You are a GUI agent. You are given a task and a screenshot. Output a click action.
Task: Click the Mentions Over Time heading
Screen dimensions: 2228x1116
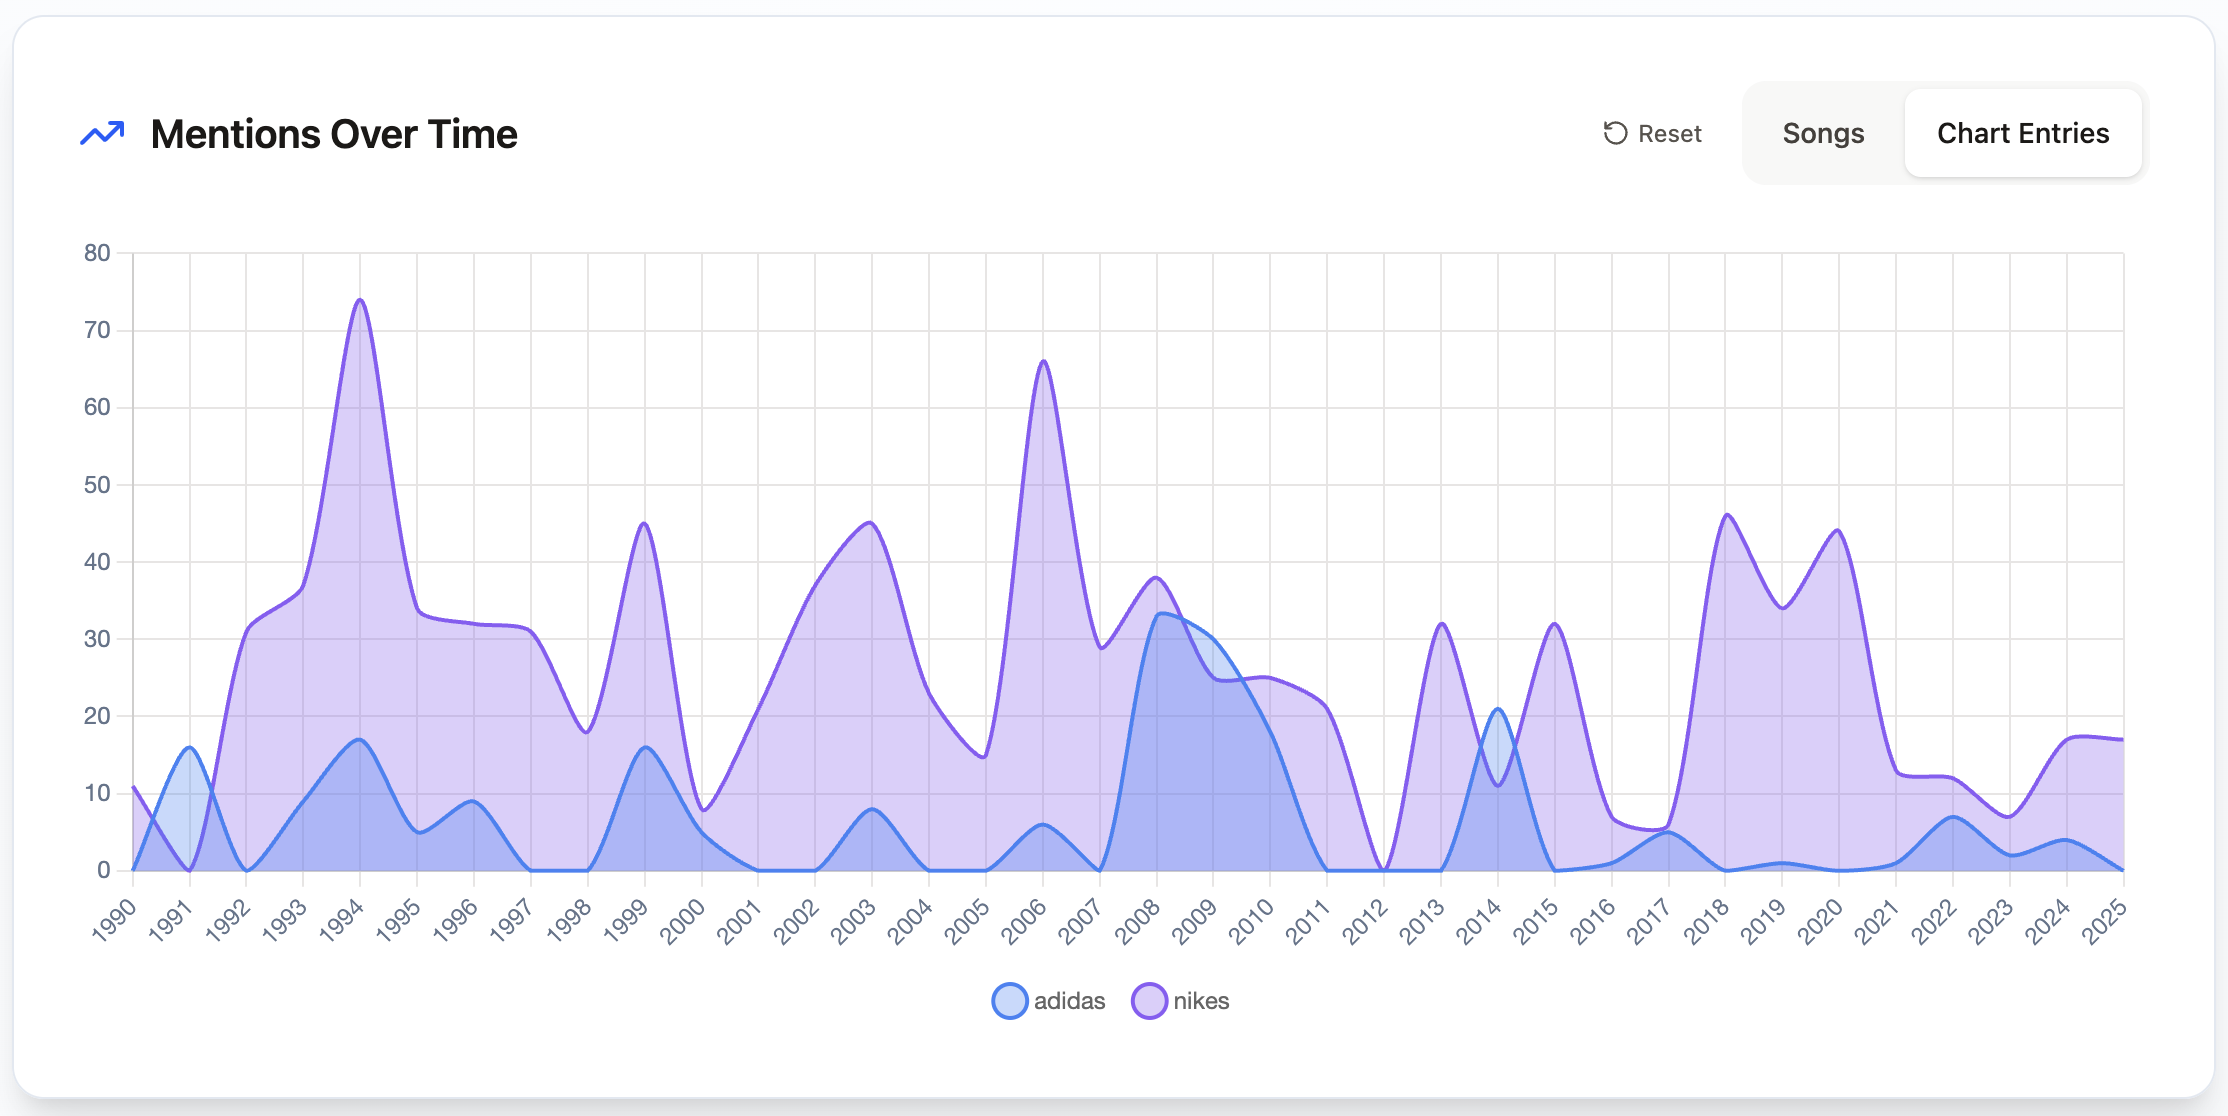pos(334,134)
